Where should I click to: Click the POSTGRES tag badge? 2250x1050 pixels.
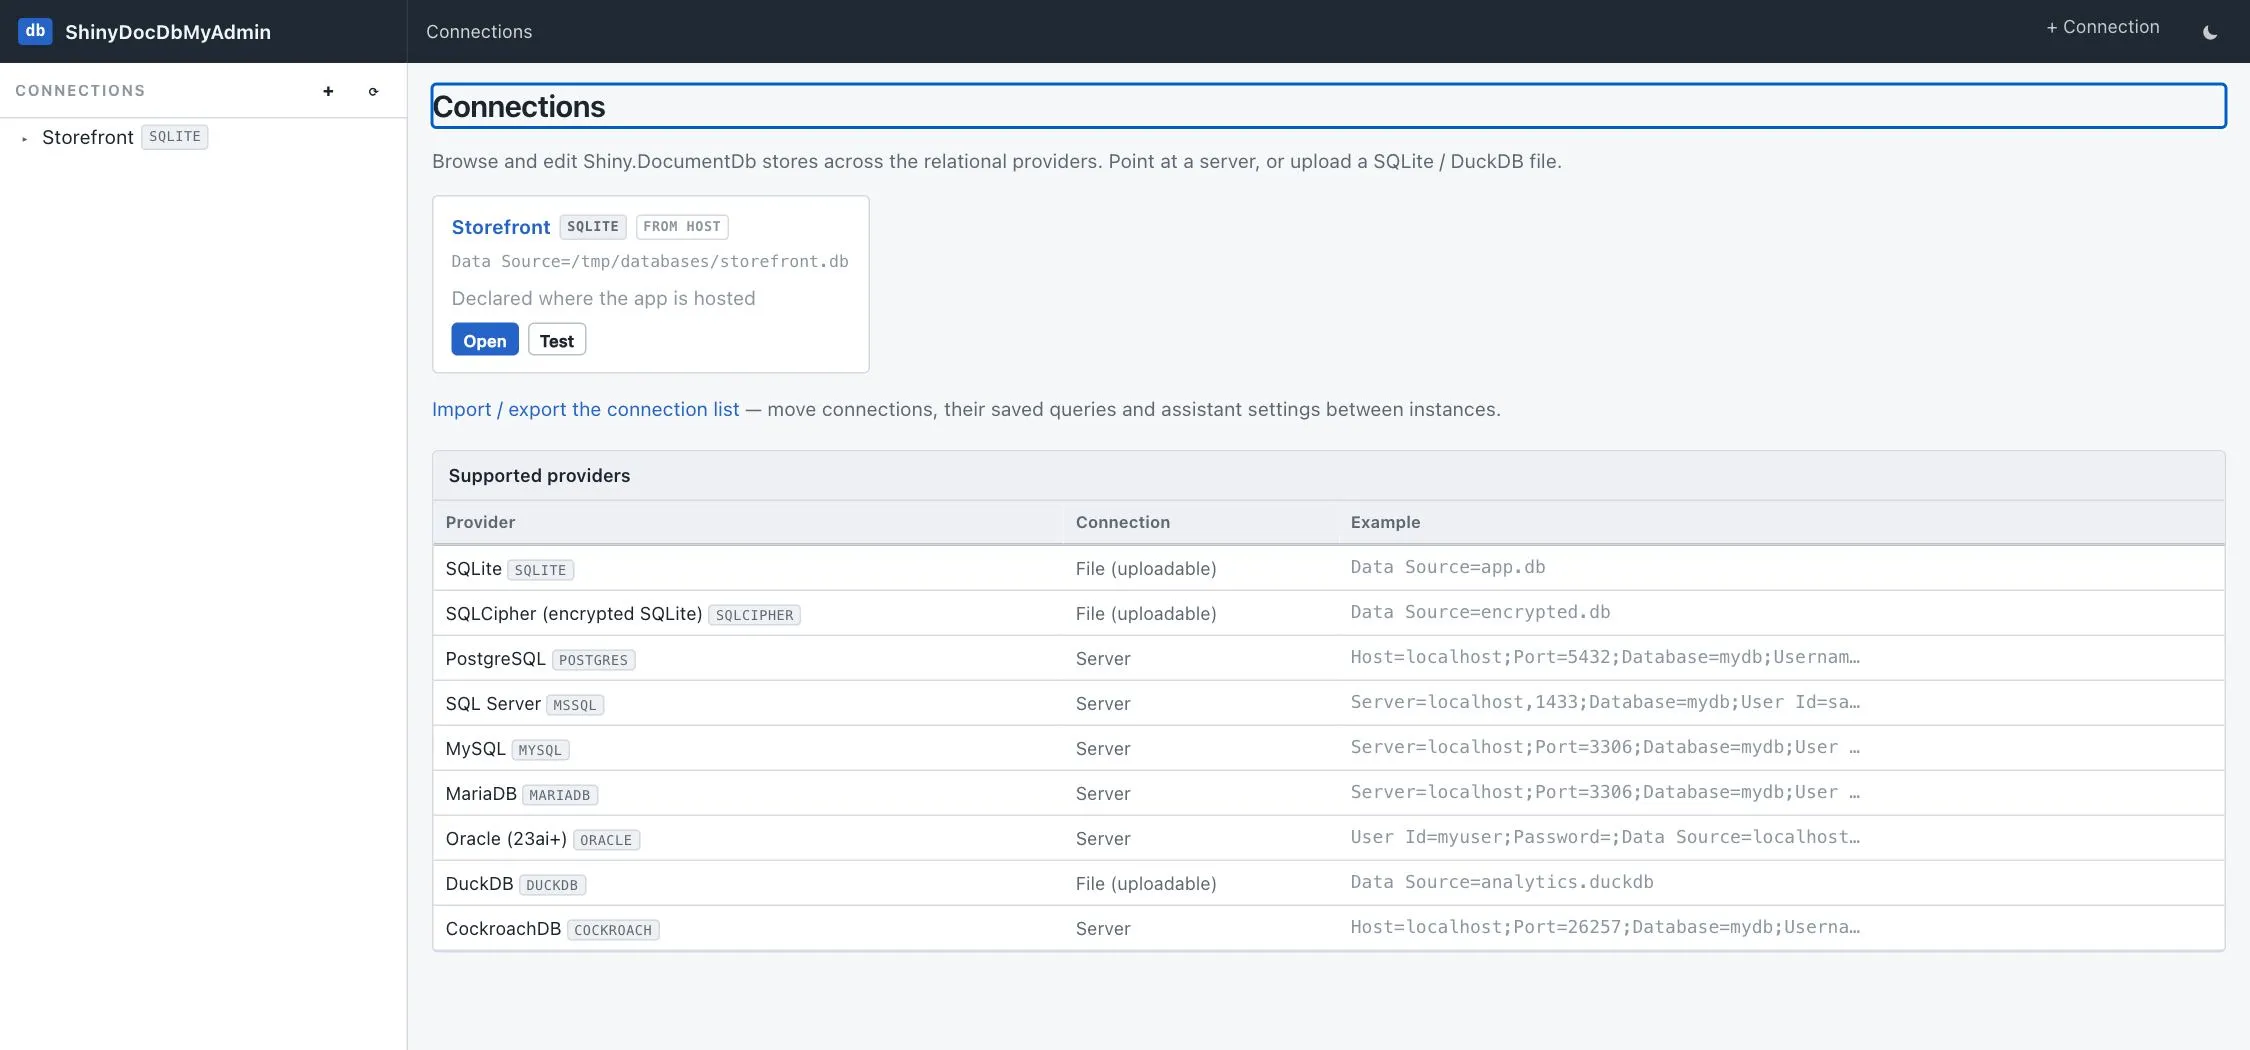593,660
